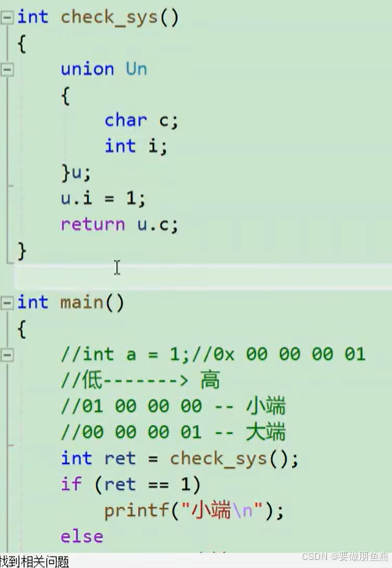The image size is (392, 568).
Task: Click the 'main' function name
Action: pyautogui.click(x=82, y=302)
